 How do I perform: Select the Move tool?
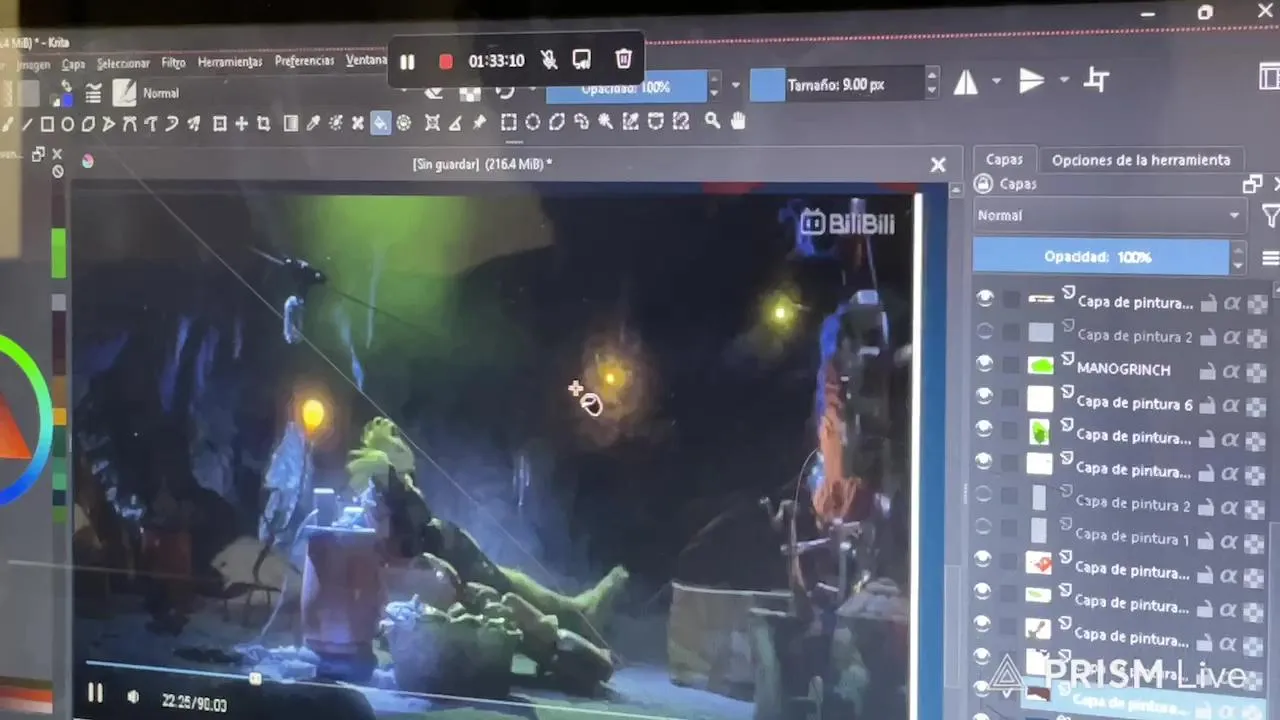(x=241, y=124)
